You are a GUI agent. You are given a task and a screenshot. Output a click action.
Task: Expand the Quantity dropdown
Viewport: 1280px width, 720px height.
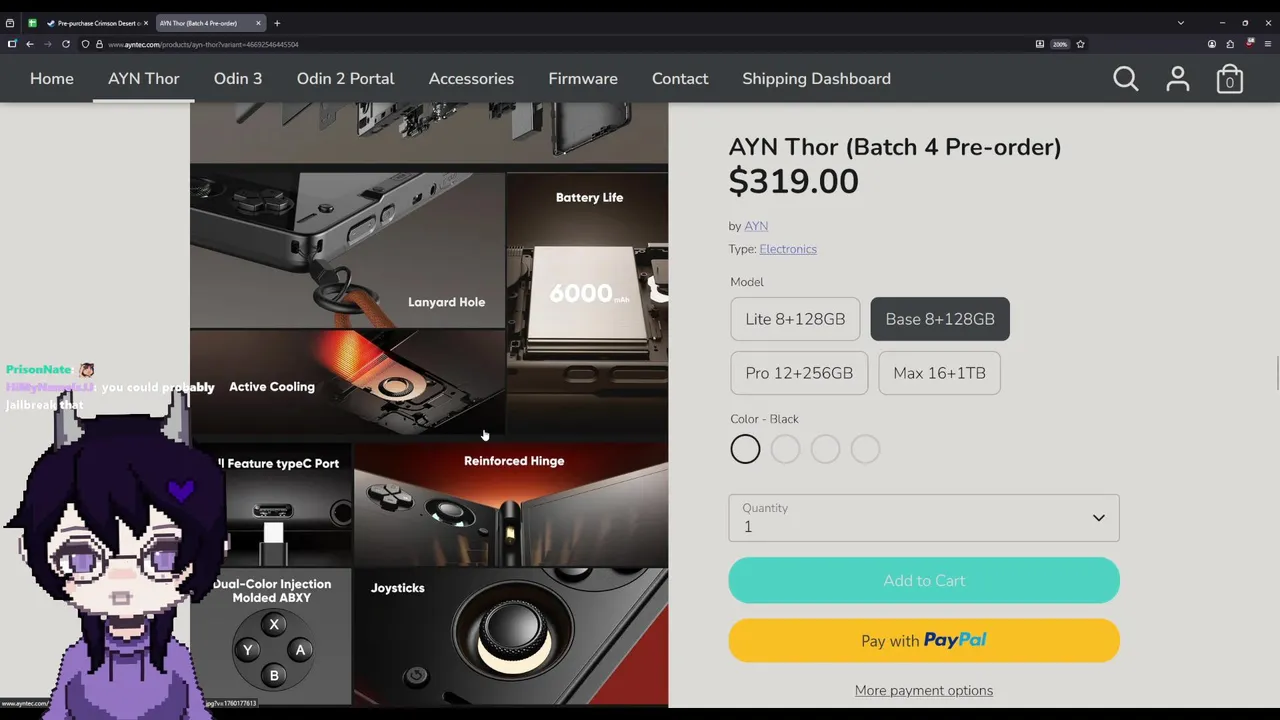[x=924, y=518]
